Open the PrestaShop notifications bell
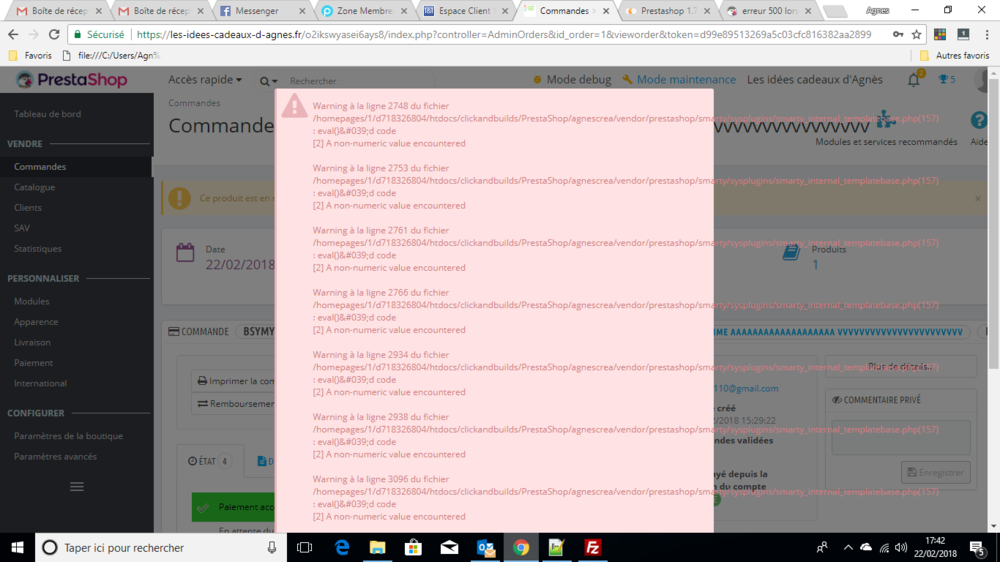 pos(914,80)
